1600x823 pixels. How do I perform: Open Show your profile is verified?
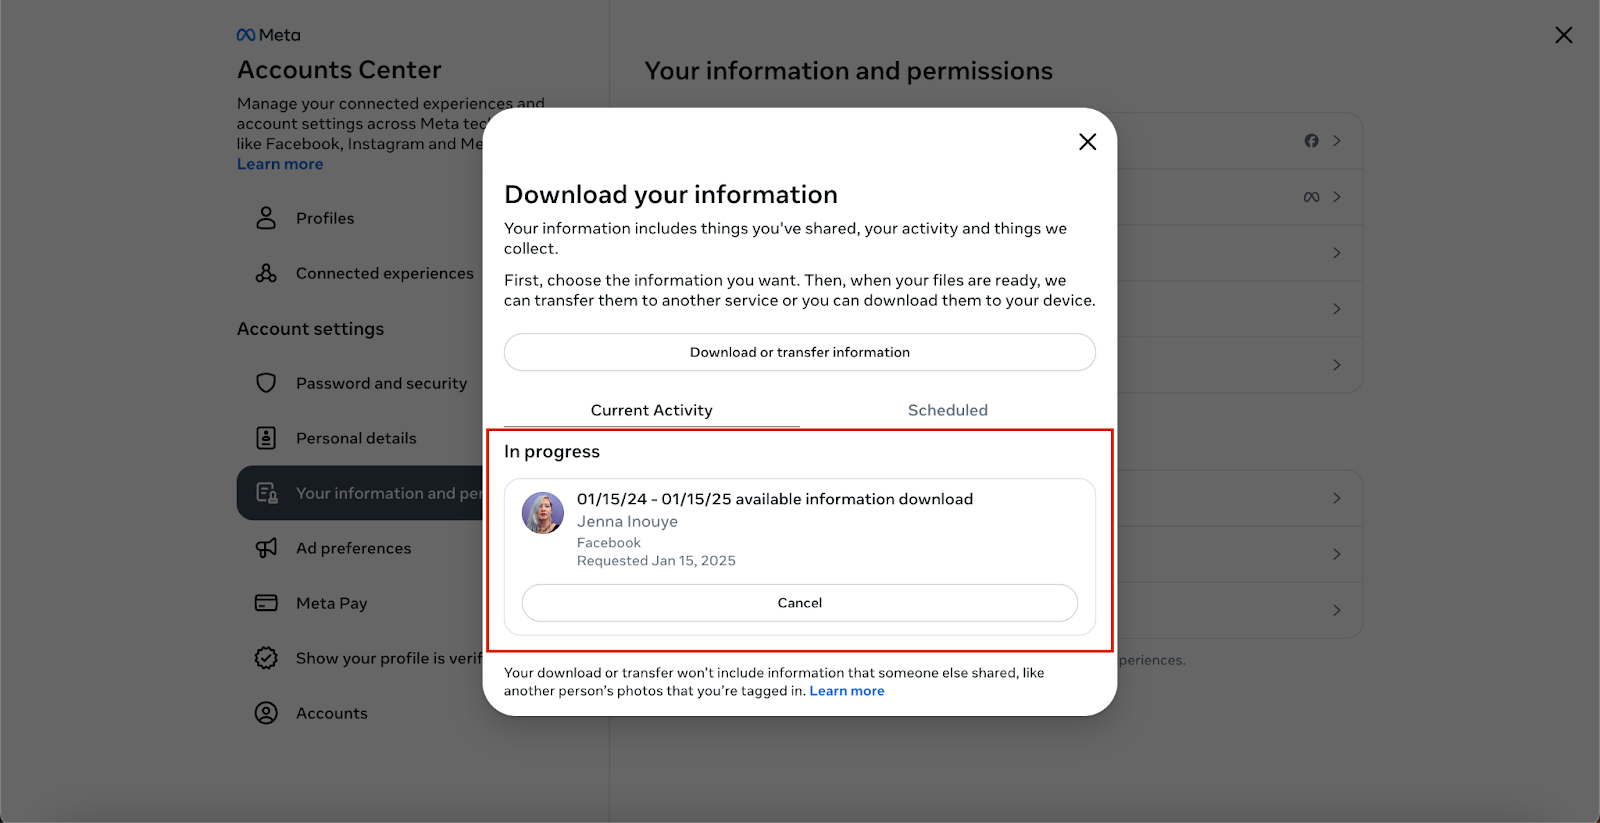[360, 658]
